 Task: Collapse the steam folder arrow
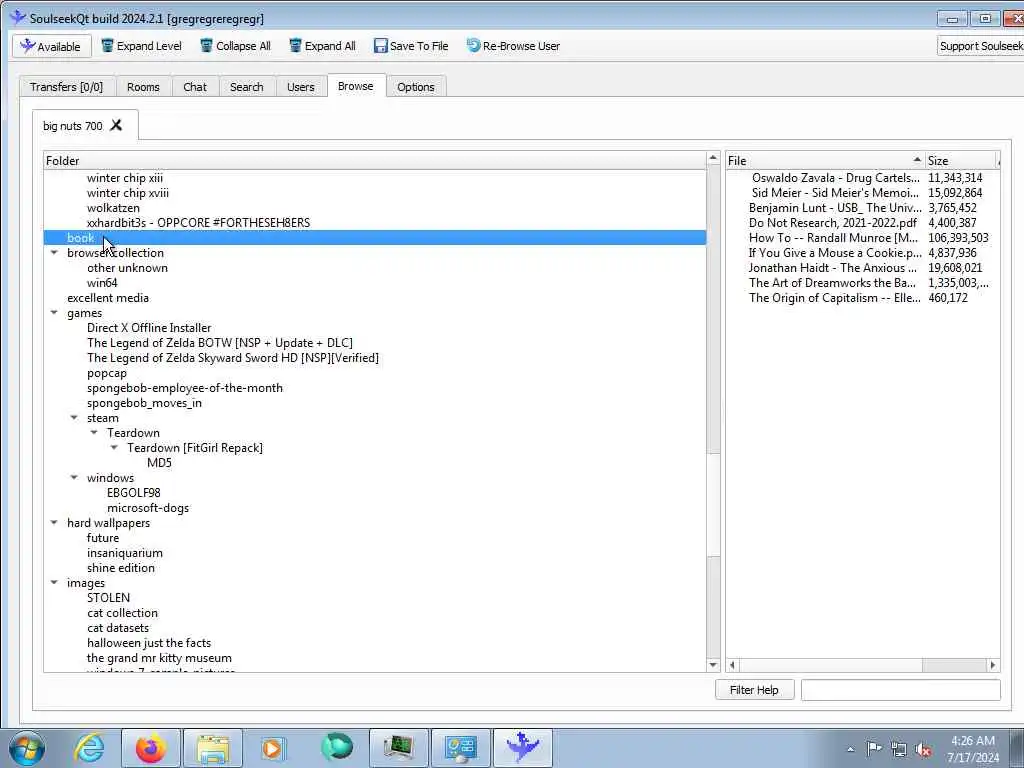click(74, 418)
